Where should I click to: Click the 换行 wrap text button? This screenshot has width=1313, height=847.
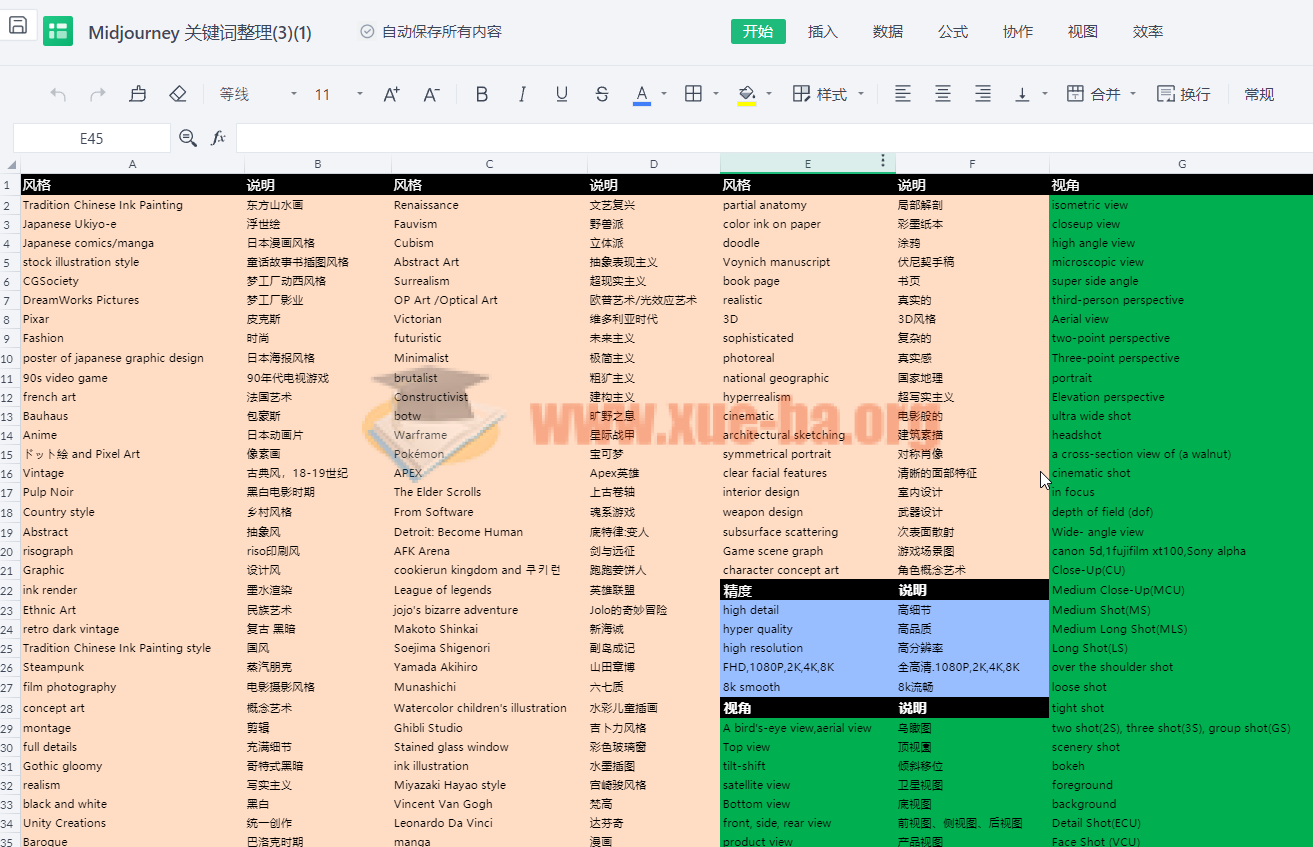click(1183, 94)
